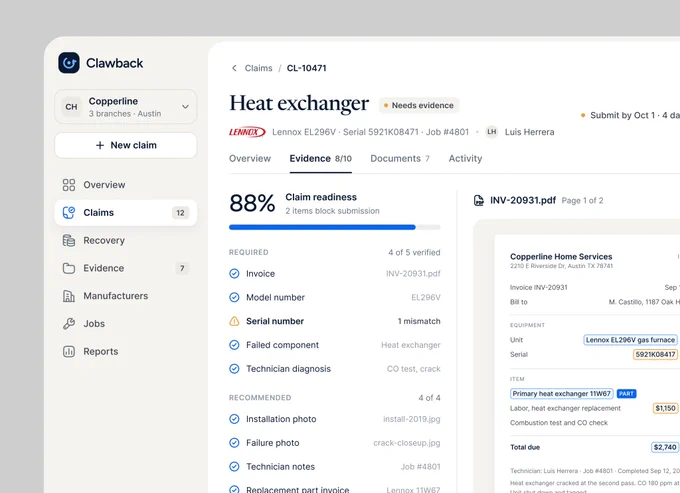This screenshot has width=680, height=493.
Task: Click the Primary heat exchanger 11W67 highlight
Action: click(x=562, y=394)
